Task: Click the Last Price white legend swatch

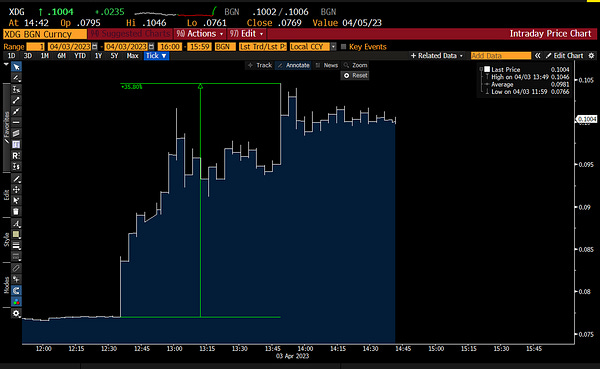Action: click(x=487, y=69)
